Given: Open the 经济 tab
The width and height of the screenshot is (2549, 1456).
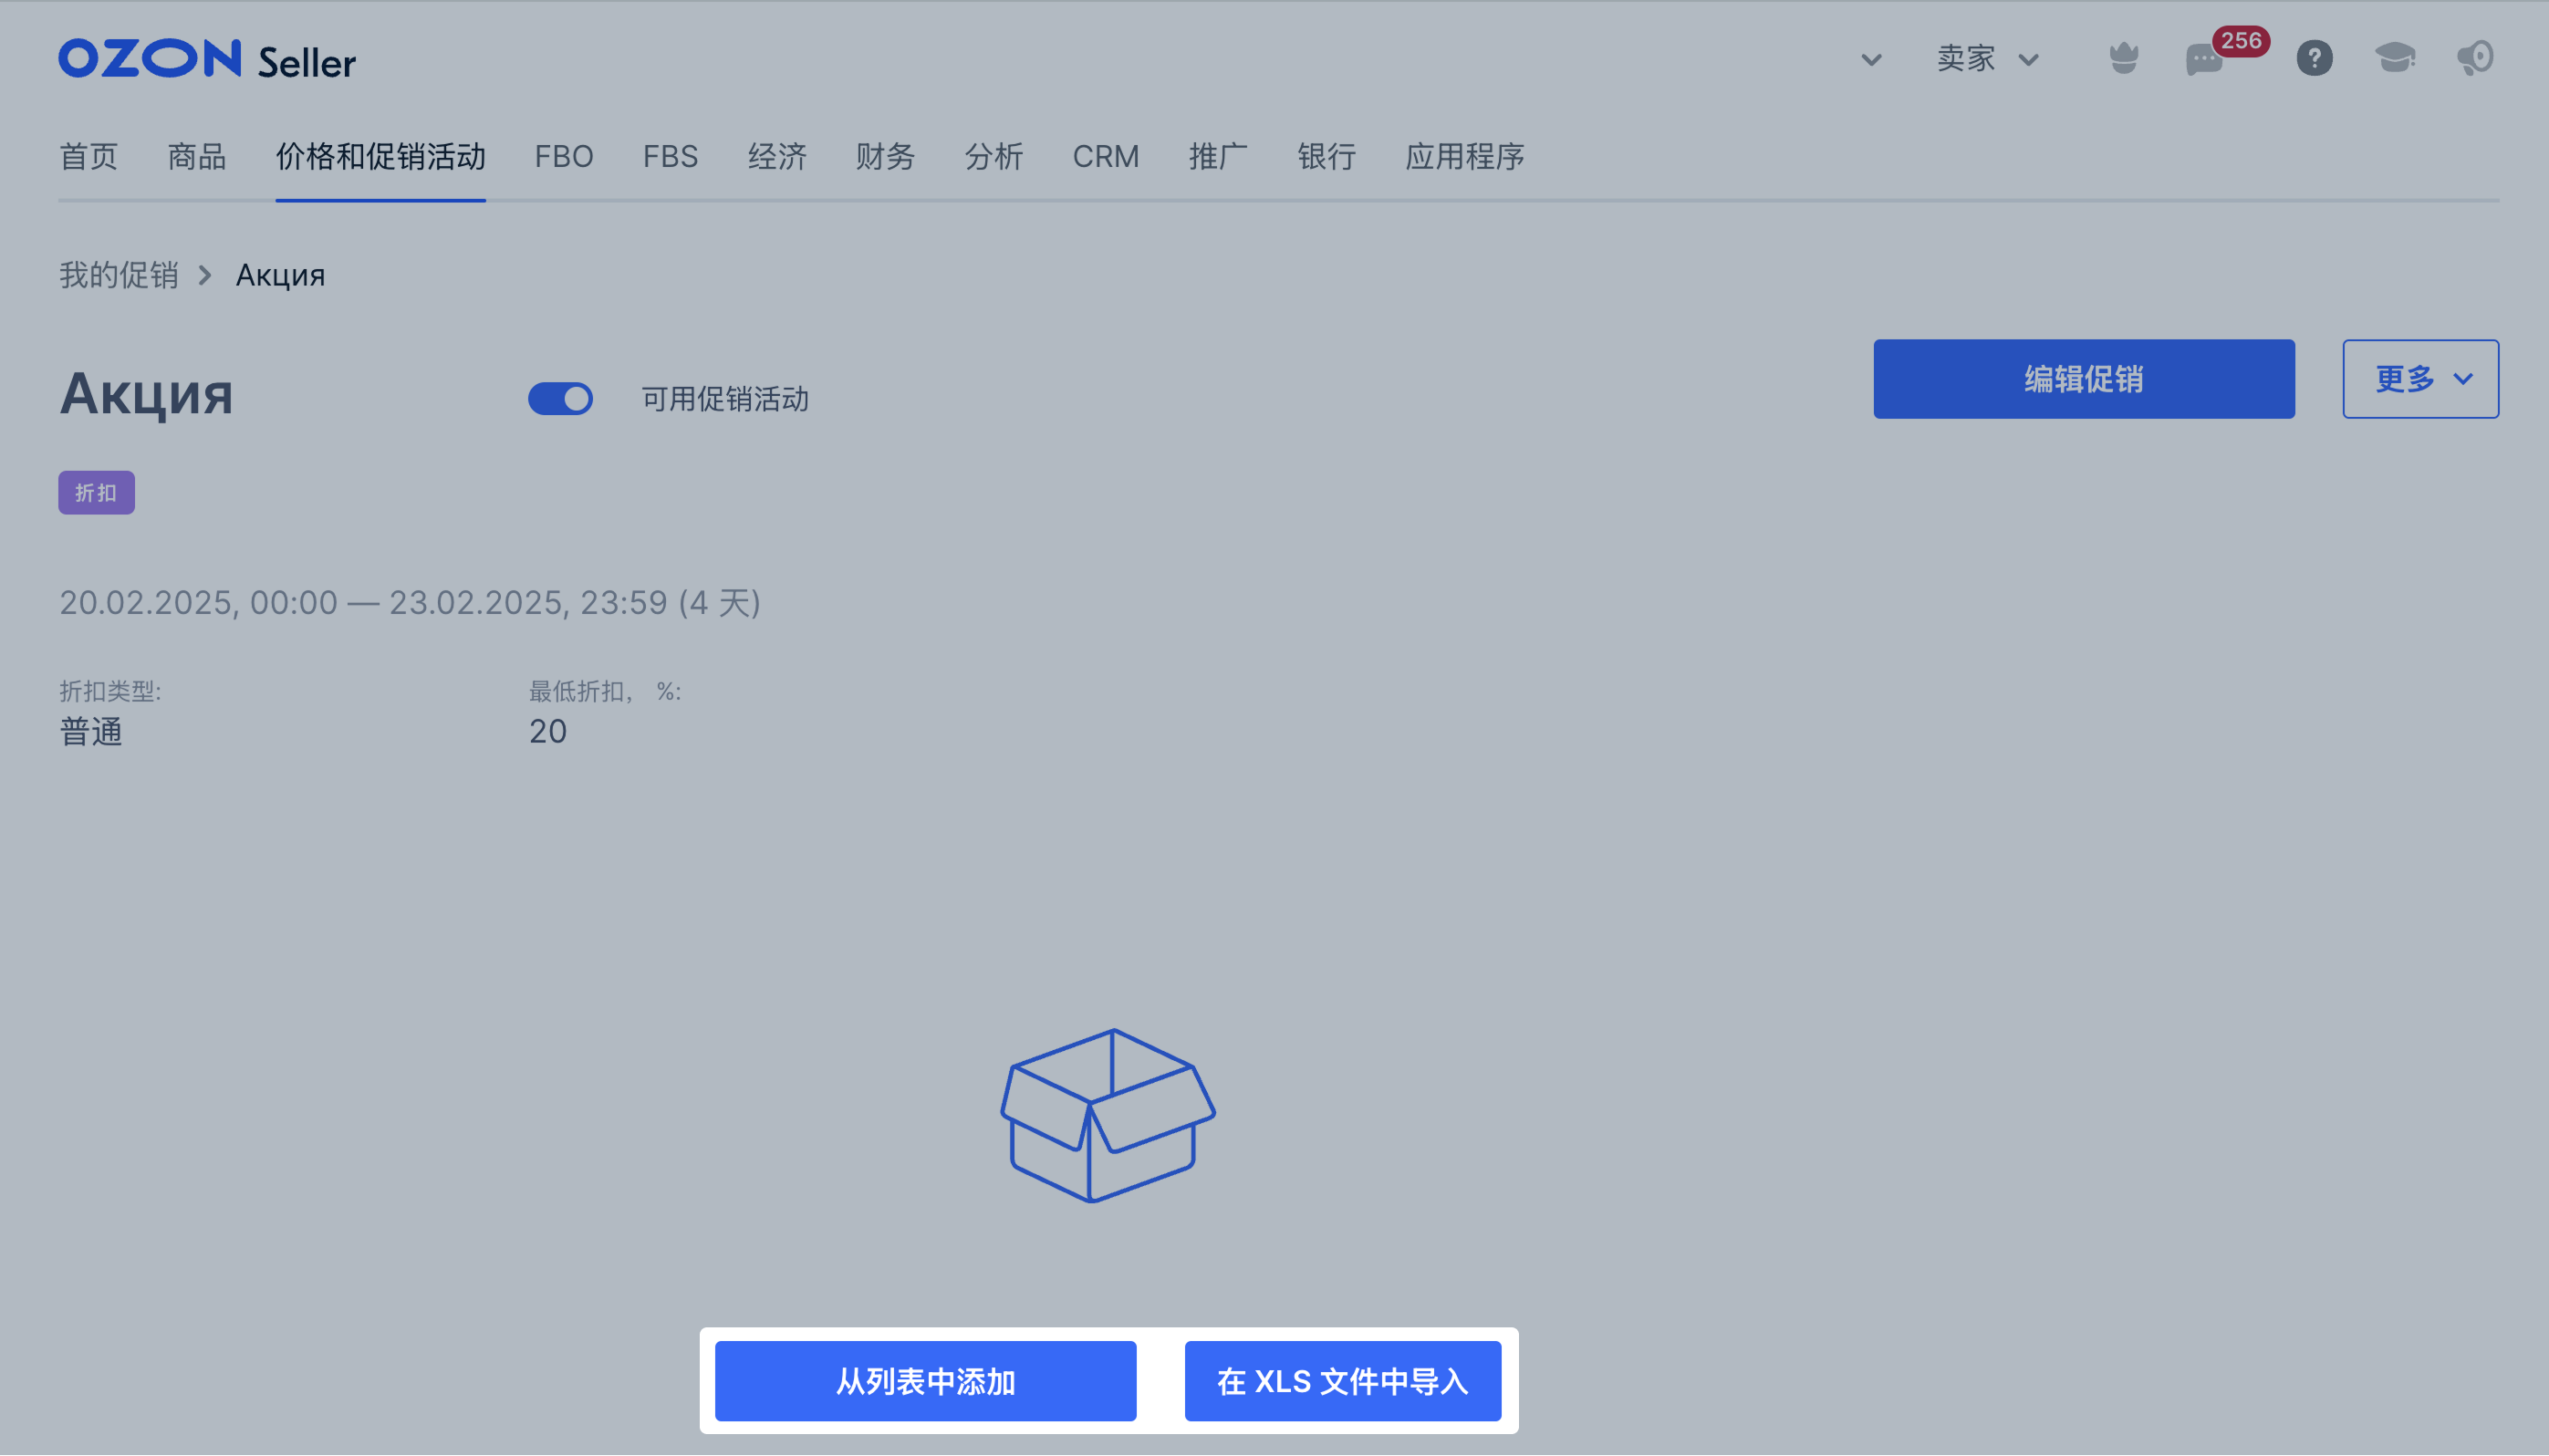Looking at the screenshot, I should (x=777, y=156).
